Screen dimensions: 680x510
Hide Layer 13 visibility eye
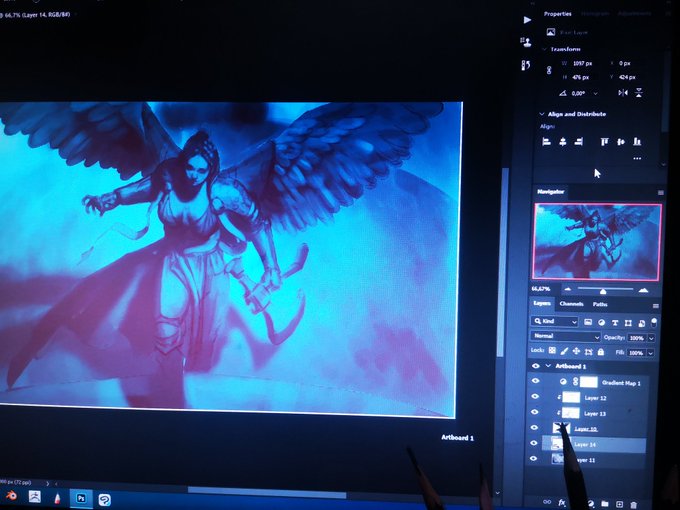[534, 412]
